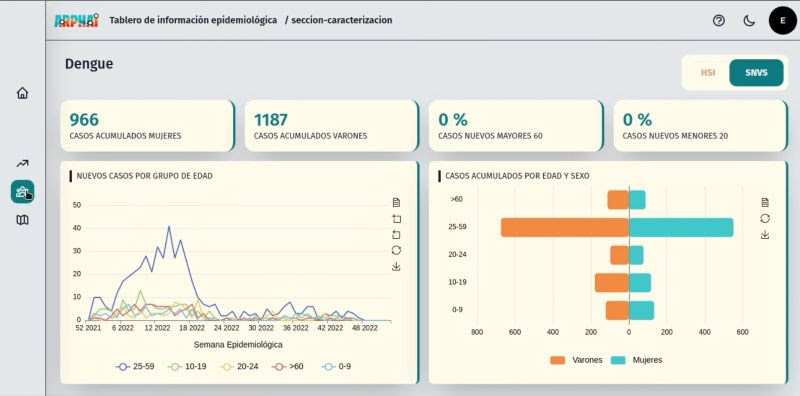The image size is (800, 396).
Task: Open the map section in sidebar
Action: [x=22, y=220]
